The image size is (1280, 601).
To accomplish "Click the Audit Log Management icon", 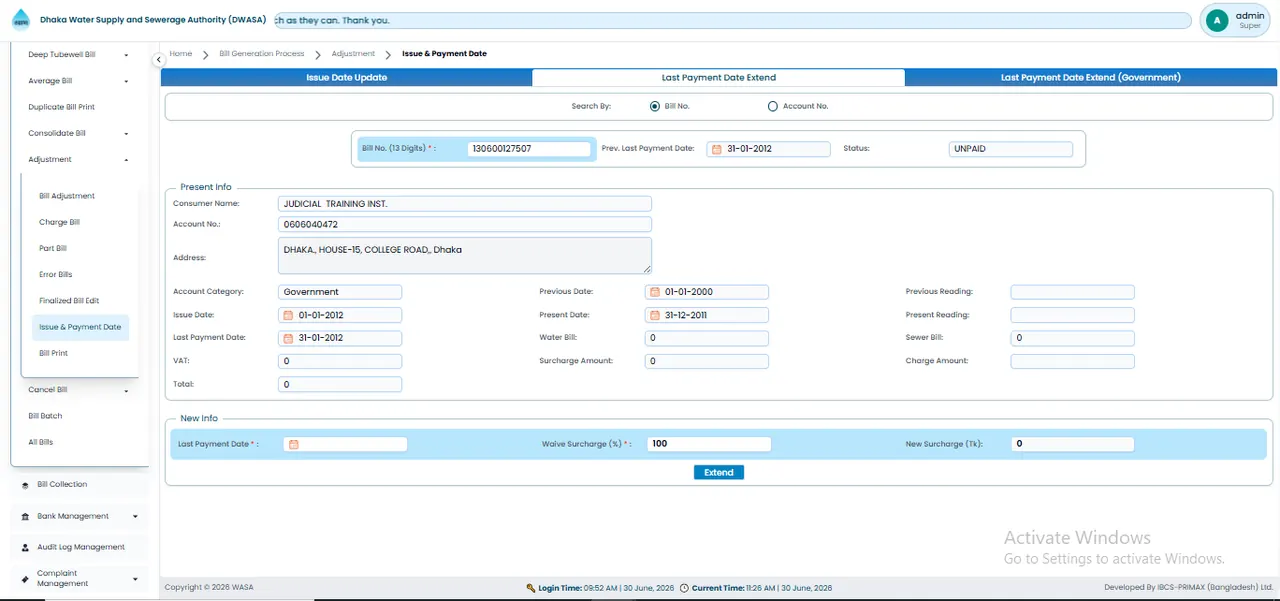I will click(x=24, y=548).
